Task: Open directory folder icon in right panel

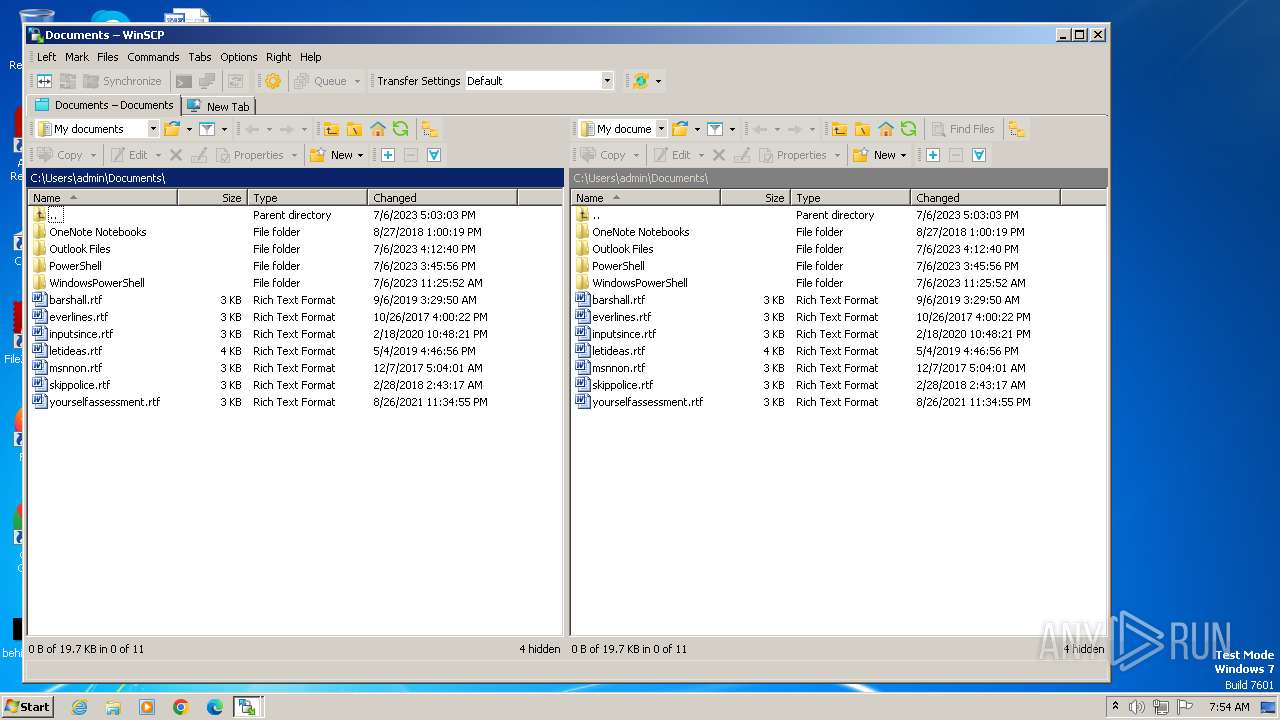Action: coord(680,129)
